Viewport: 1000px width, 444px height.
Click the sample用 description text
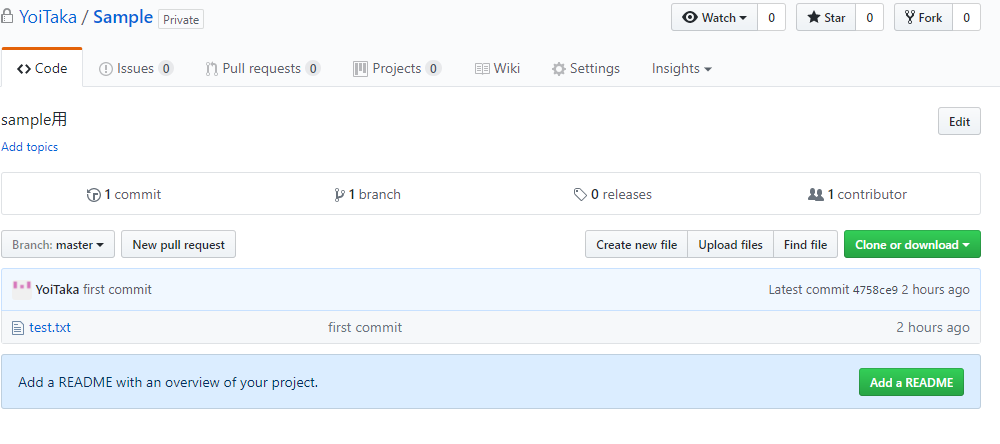(x=34, y=120)
